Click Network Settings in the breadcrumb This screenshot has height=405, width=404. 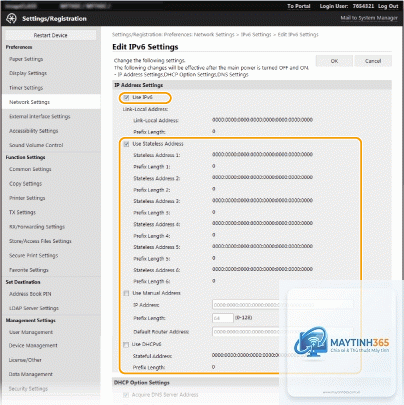coord(214,34)
